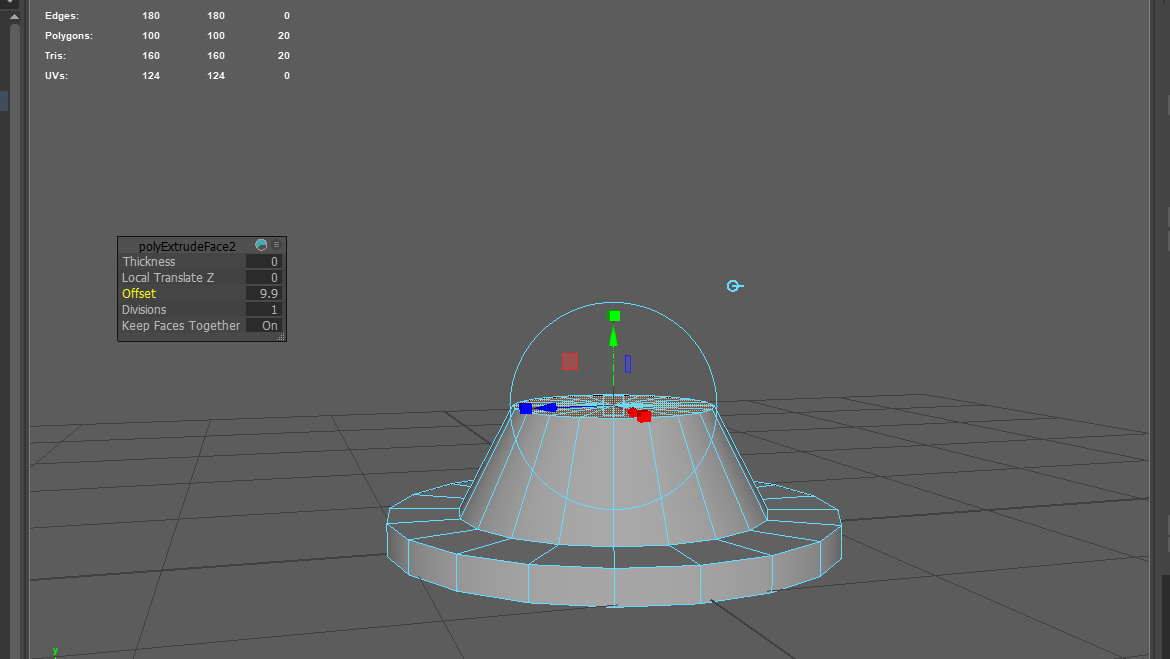
Task: Select the blue Z-axis scale cube handle
Action: tap(526, 408)
